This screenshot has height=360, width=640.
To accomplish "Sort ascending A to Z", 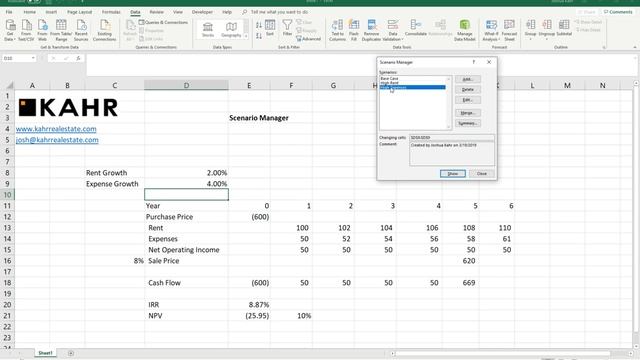I will [259, 25].
